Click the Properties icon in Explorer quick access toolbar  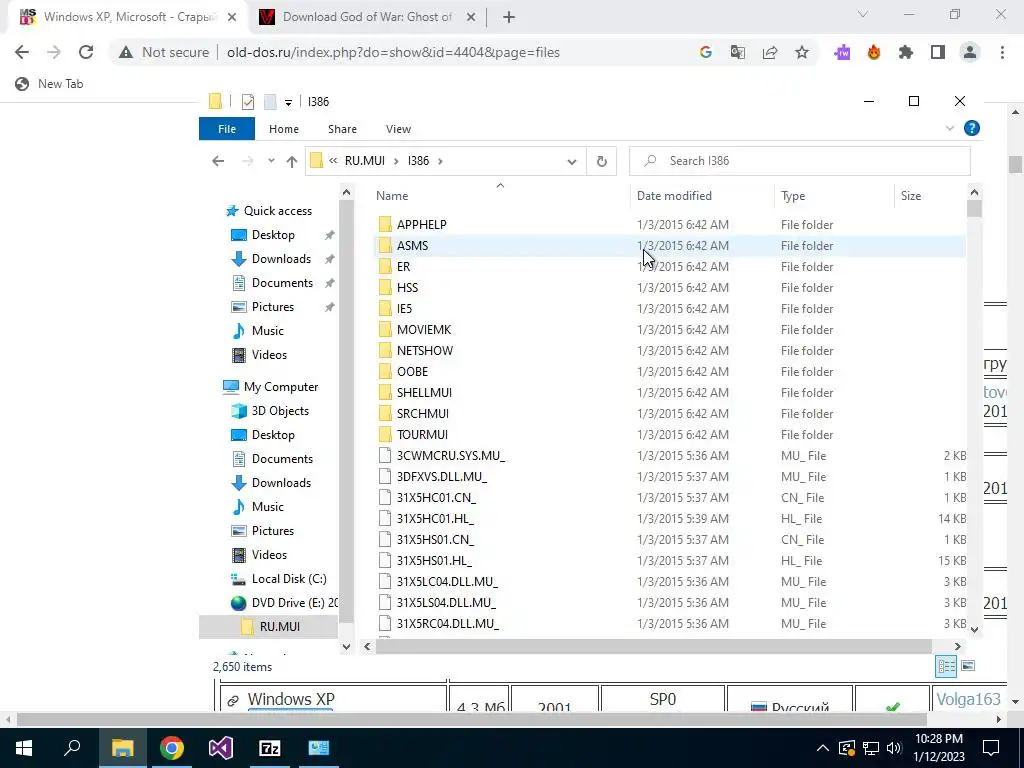click(248, 101)
